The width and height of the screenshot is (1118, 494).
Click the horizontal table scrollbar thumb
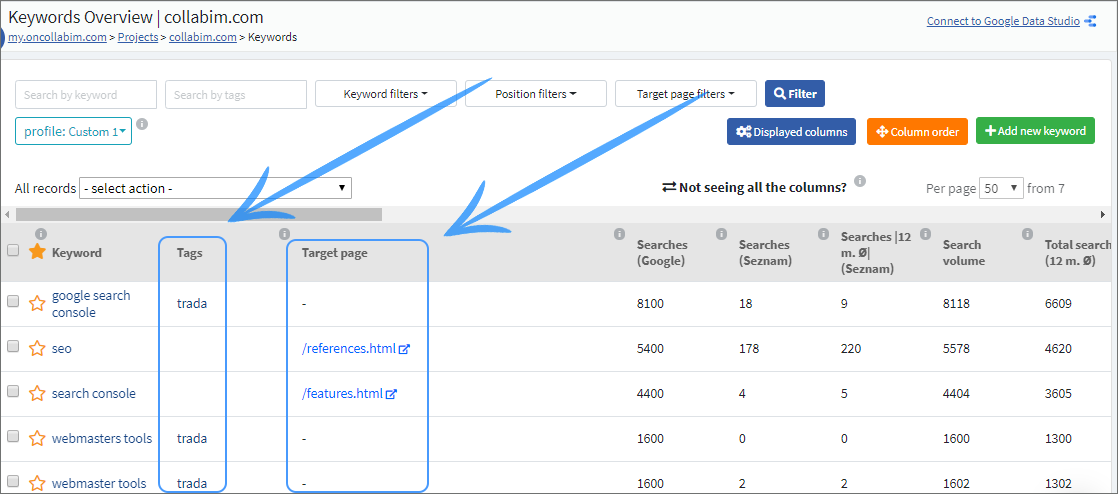pyautogui.click(x=199, y=214)
